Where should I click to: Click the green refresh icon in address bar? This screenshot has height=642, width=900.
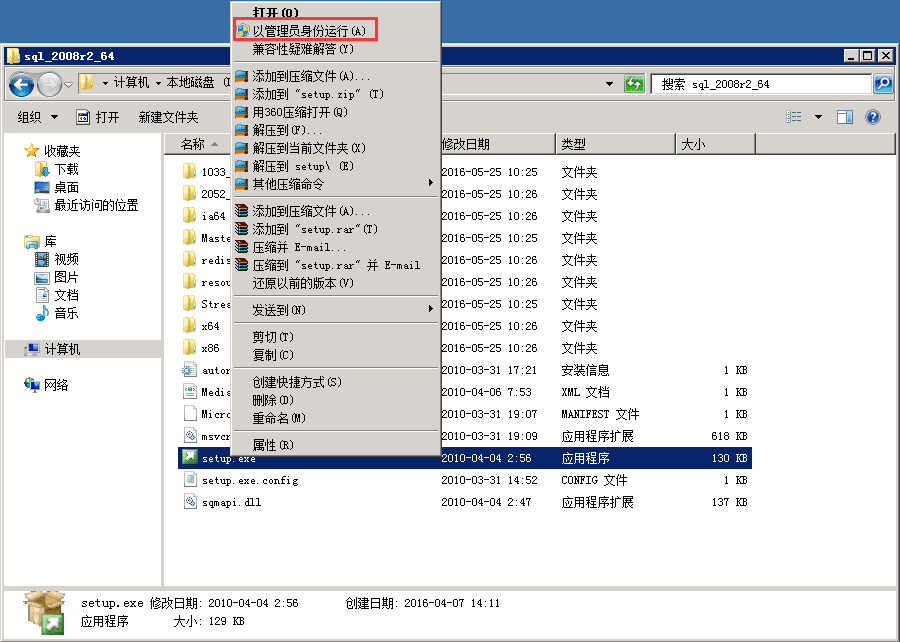634,84
